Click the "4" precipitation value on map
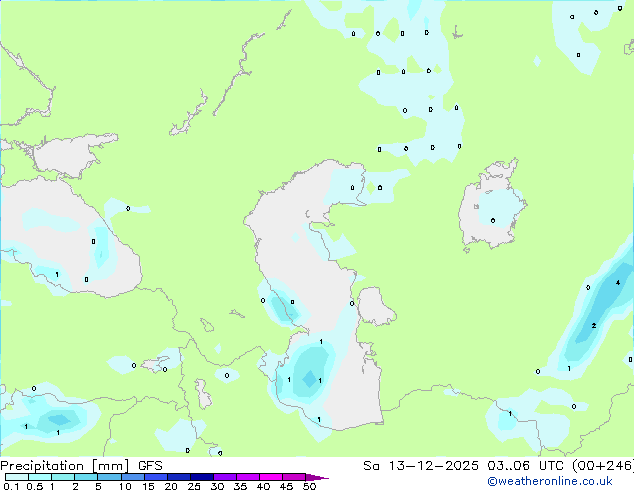The height and width of the screenshot is (490, 634). [618, 283]
